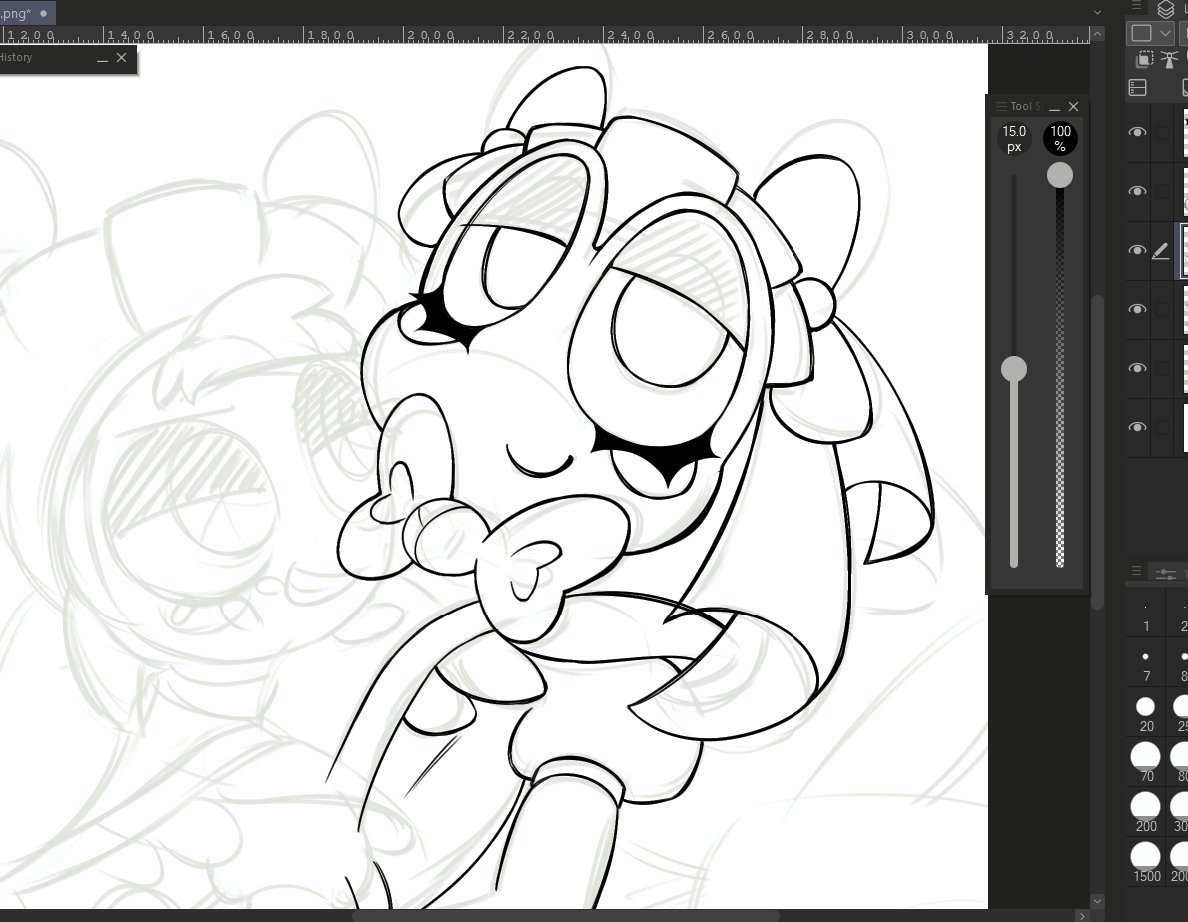Screen dimensions: 1188x922
Task: Close the History panel
Action: pos(121,58)
